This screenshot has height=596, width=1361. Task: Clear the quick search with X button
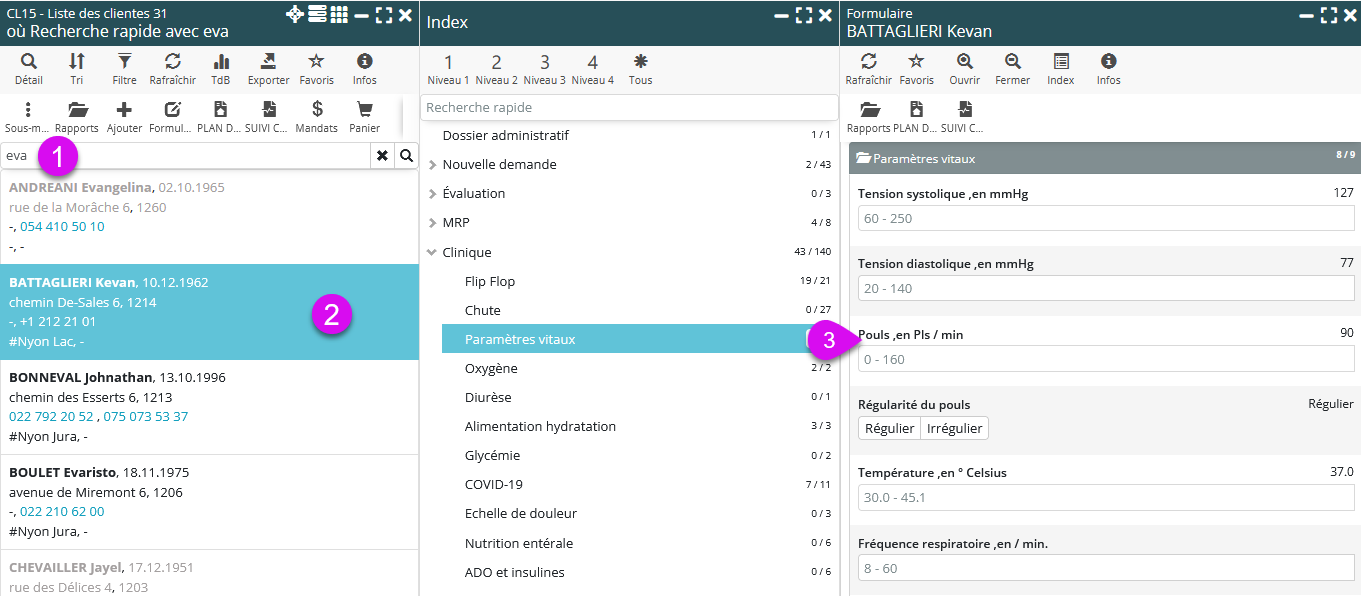pyautogui.click(x=382, y=156)
